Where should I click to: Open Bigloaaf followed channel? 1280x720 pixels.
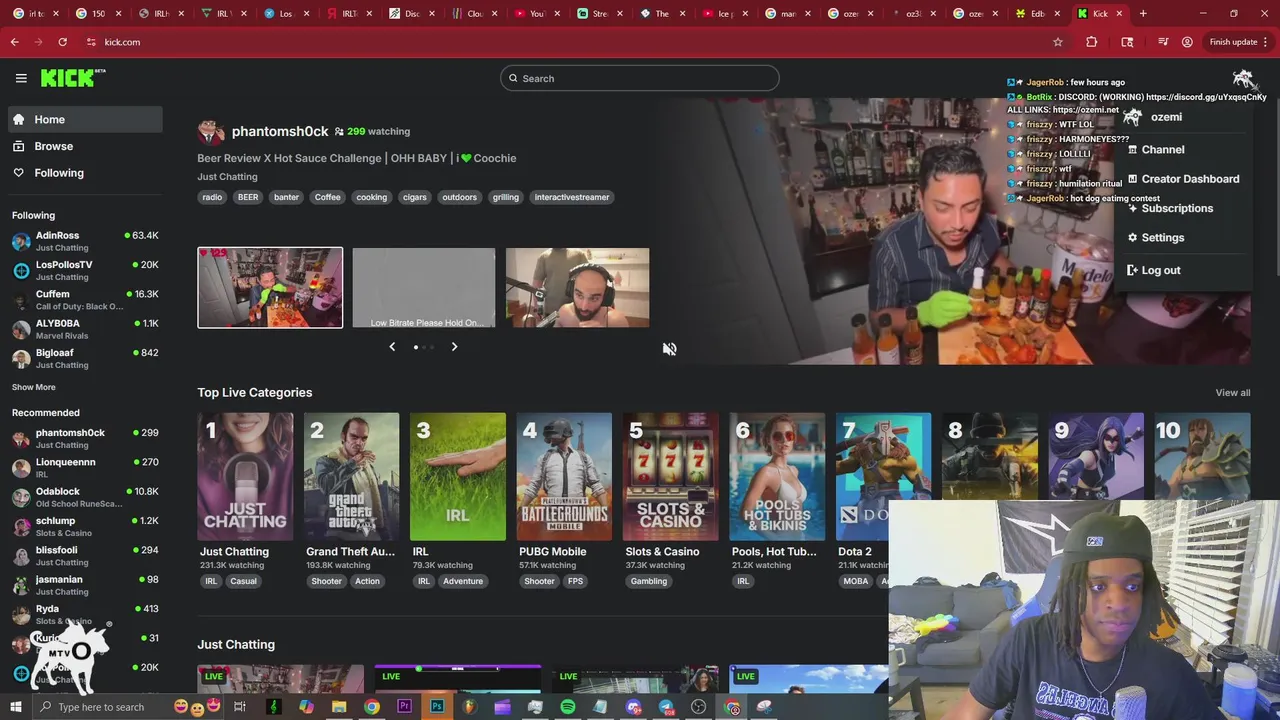(85, 358)
